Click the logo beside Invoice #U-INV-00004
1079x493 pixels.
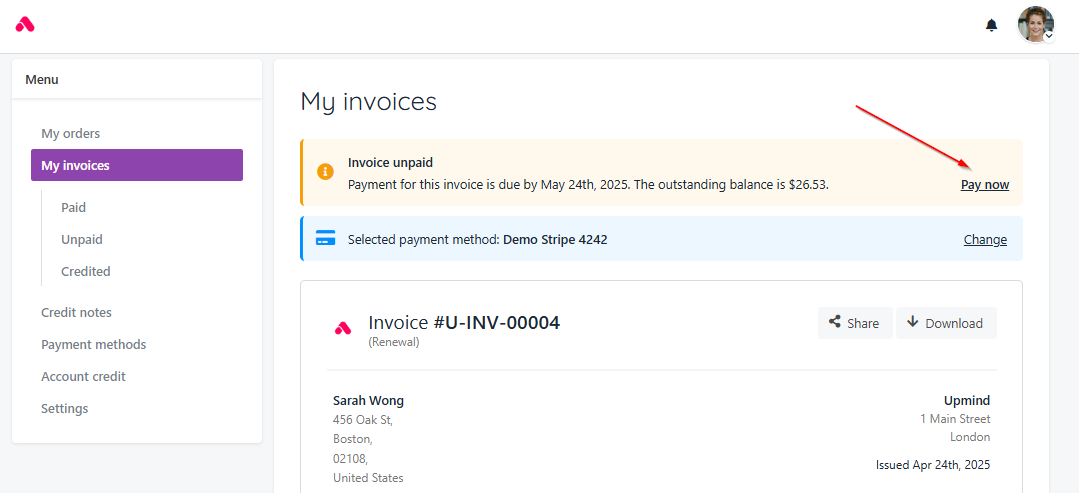click(x=343, y=328)
